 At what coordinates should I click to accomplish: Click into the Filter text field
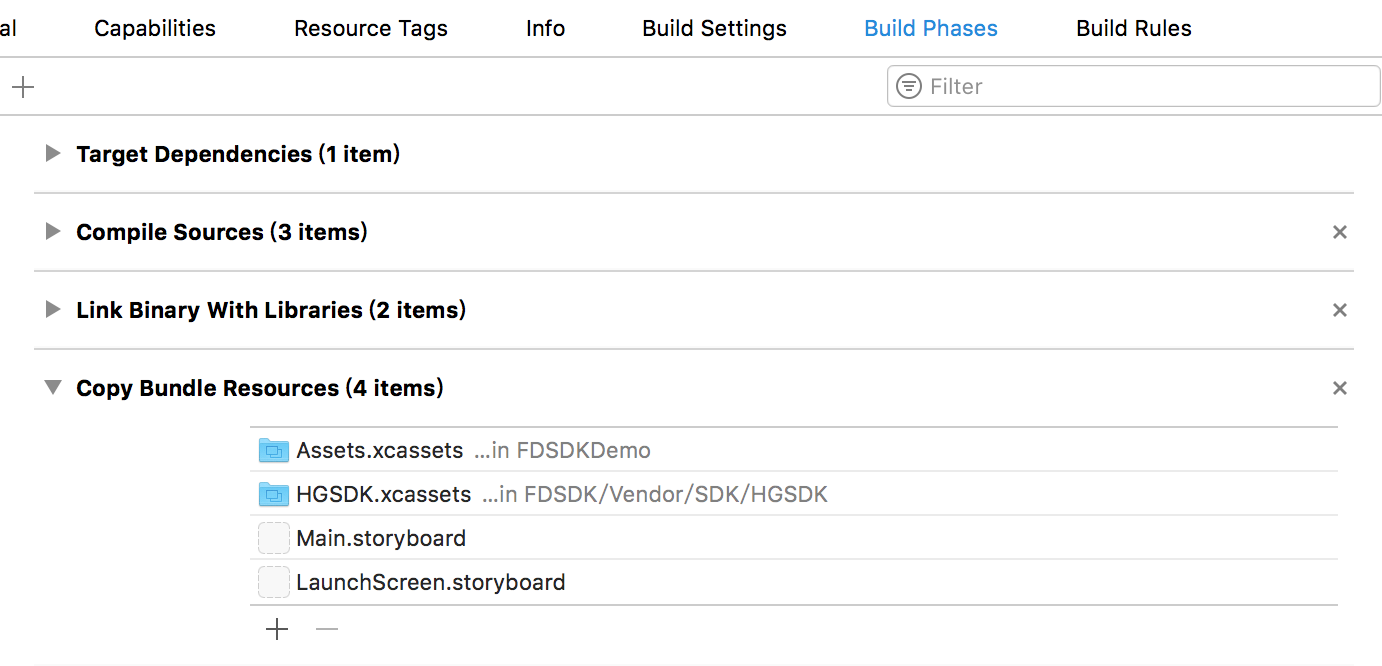(1140, 86)
